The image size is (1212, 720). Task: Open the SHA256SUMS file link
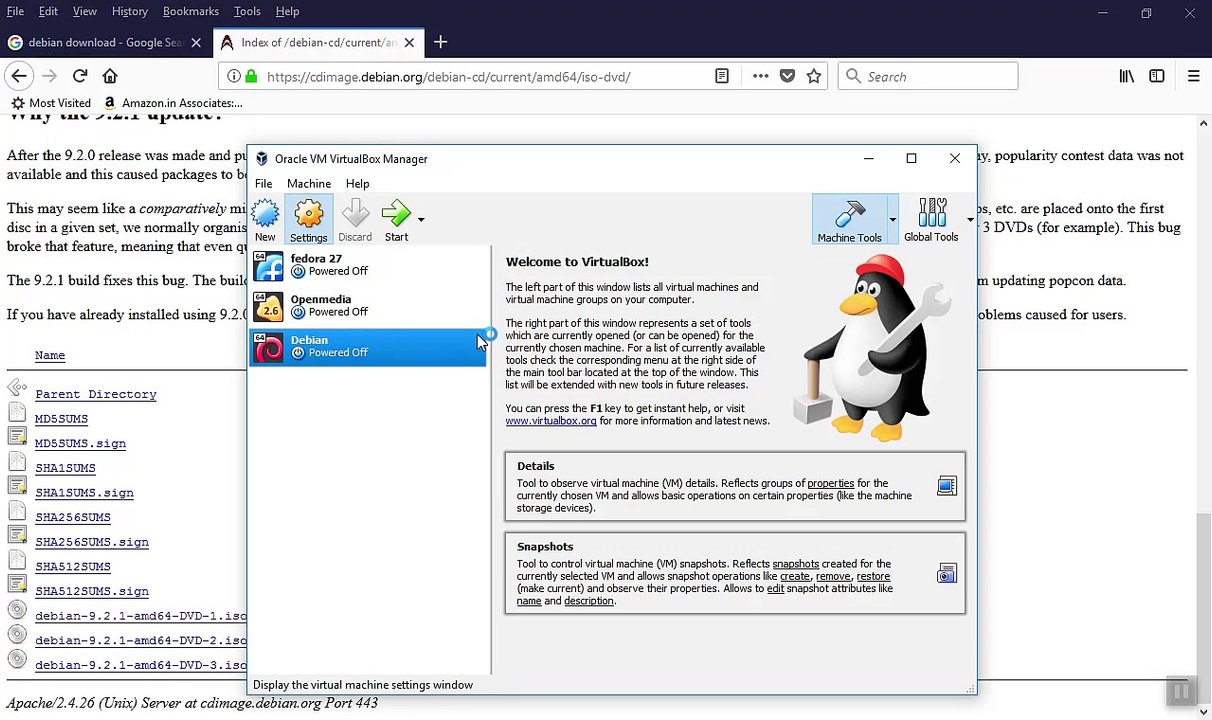coord(73,517)
